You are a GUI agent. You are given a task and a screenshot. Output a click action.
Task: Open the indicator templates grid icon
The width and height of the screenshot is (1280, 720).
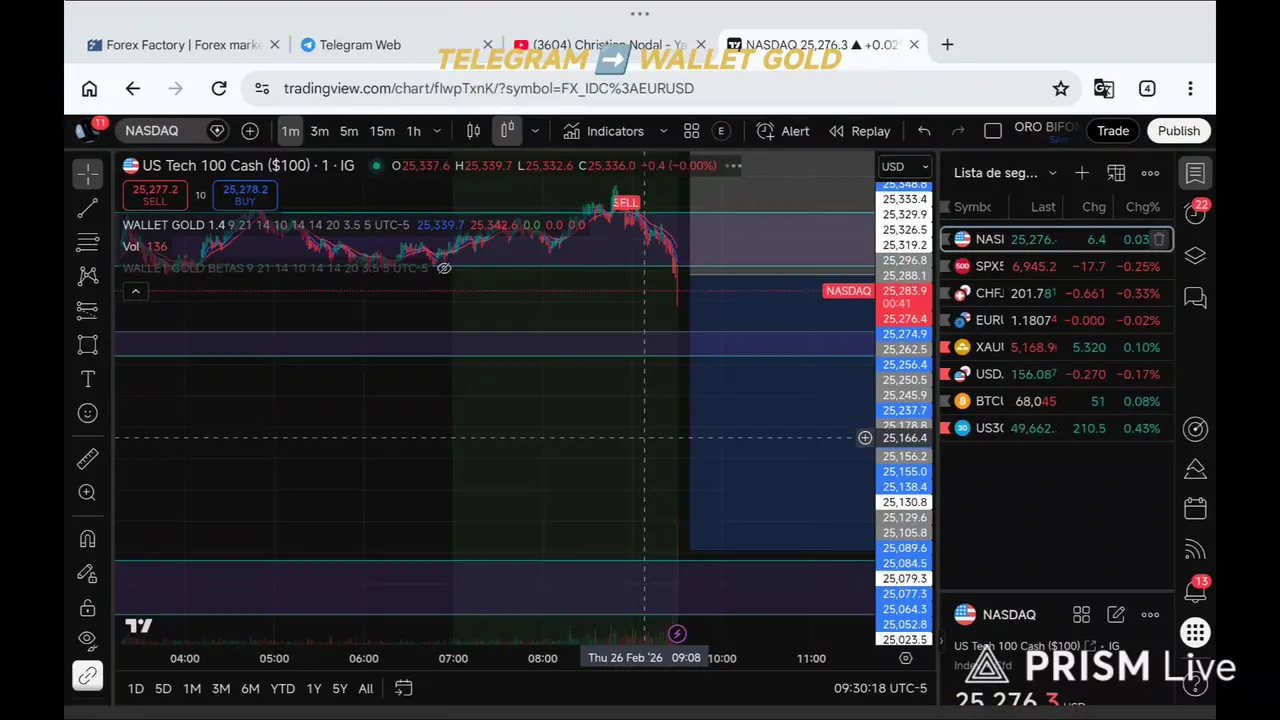(691, 131)
